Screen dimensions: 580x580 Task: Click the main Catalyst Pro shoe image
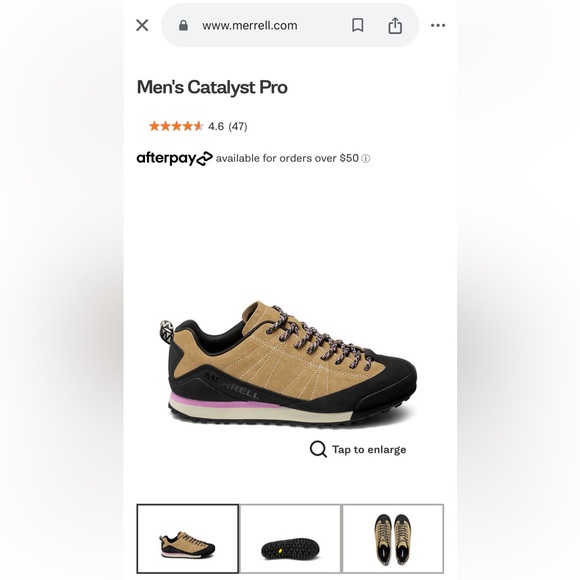click(x=289, y=364)
